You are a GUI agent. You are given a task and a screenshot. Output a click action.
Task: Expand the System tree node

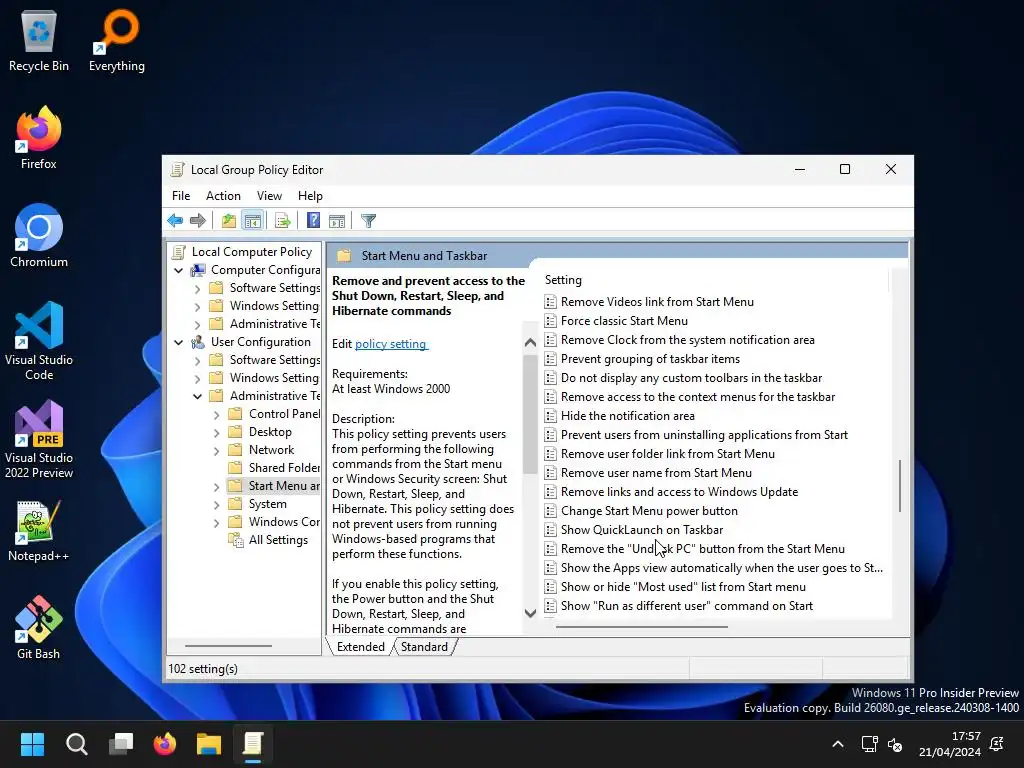pyautogui.click(x=216, y=504)
